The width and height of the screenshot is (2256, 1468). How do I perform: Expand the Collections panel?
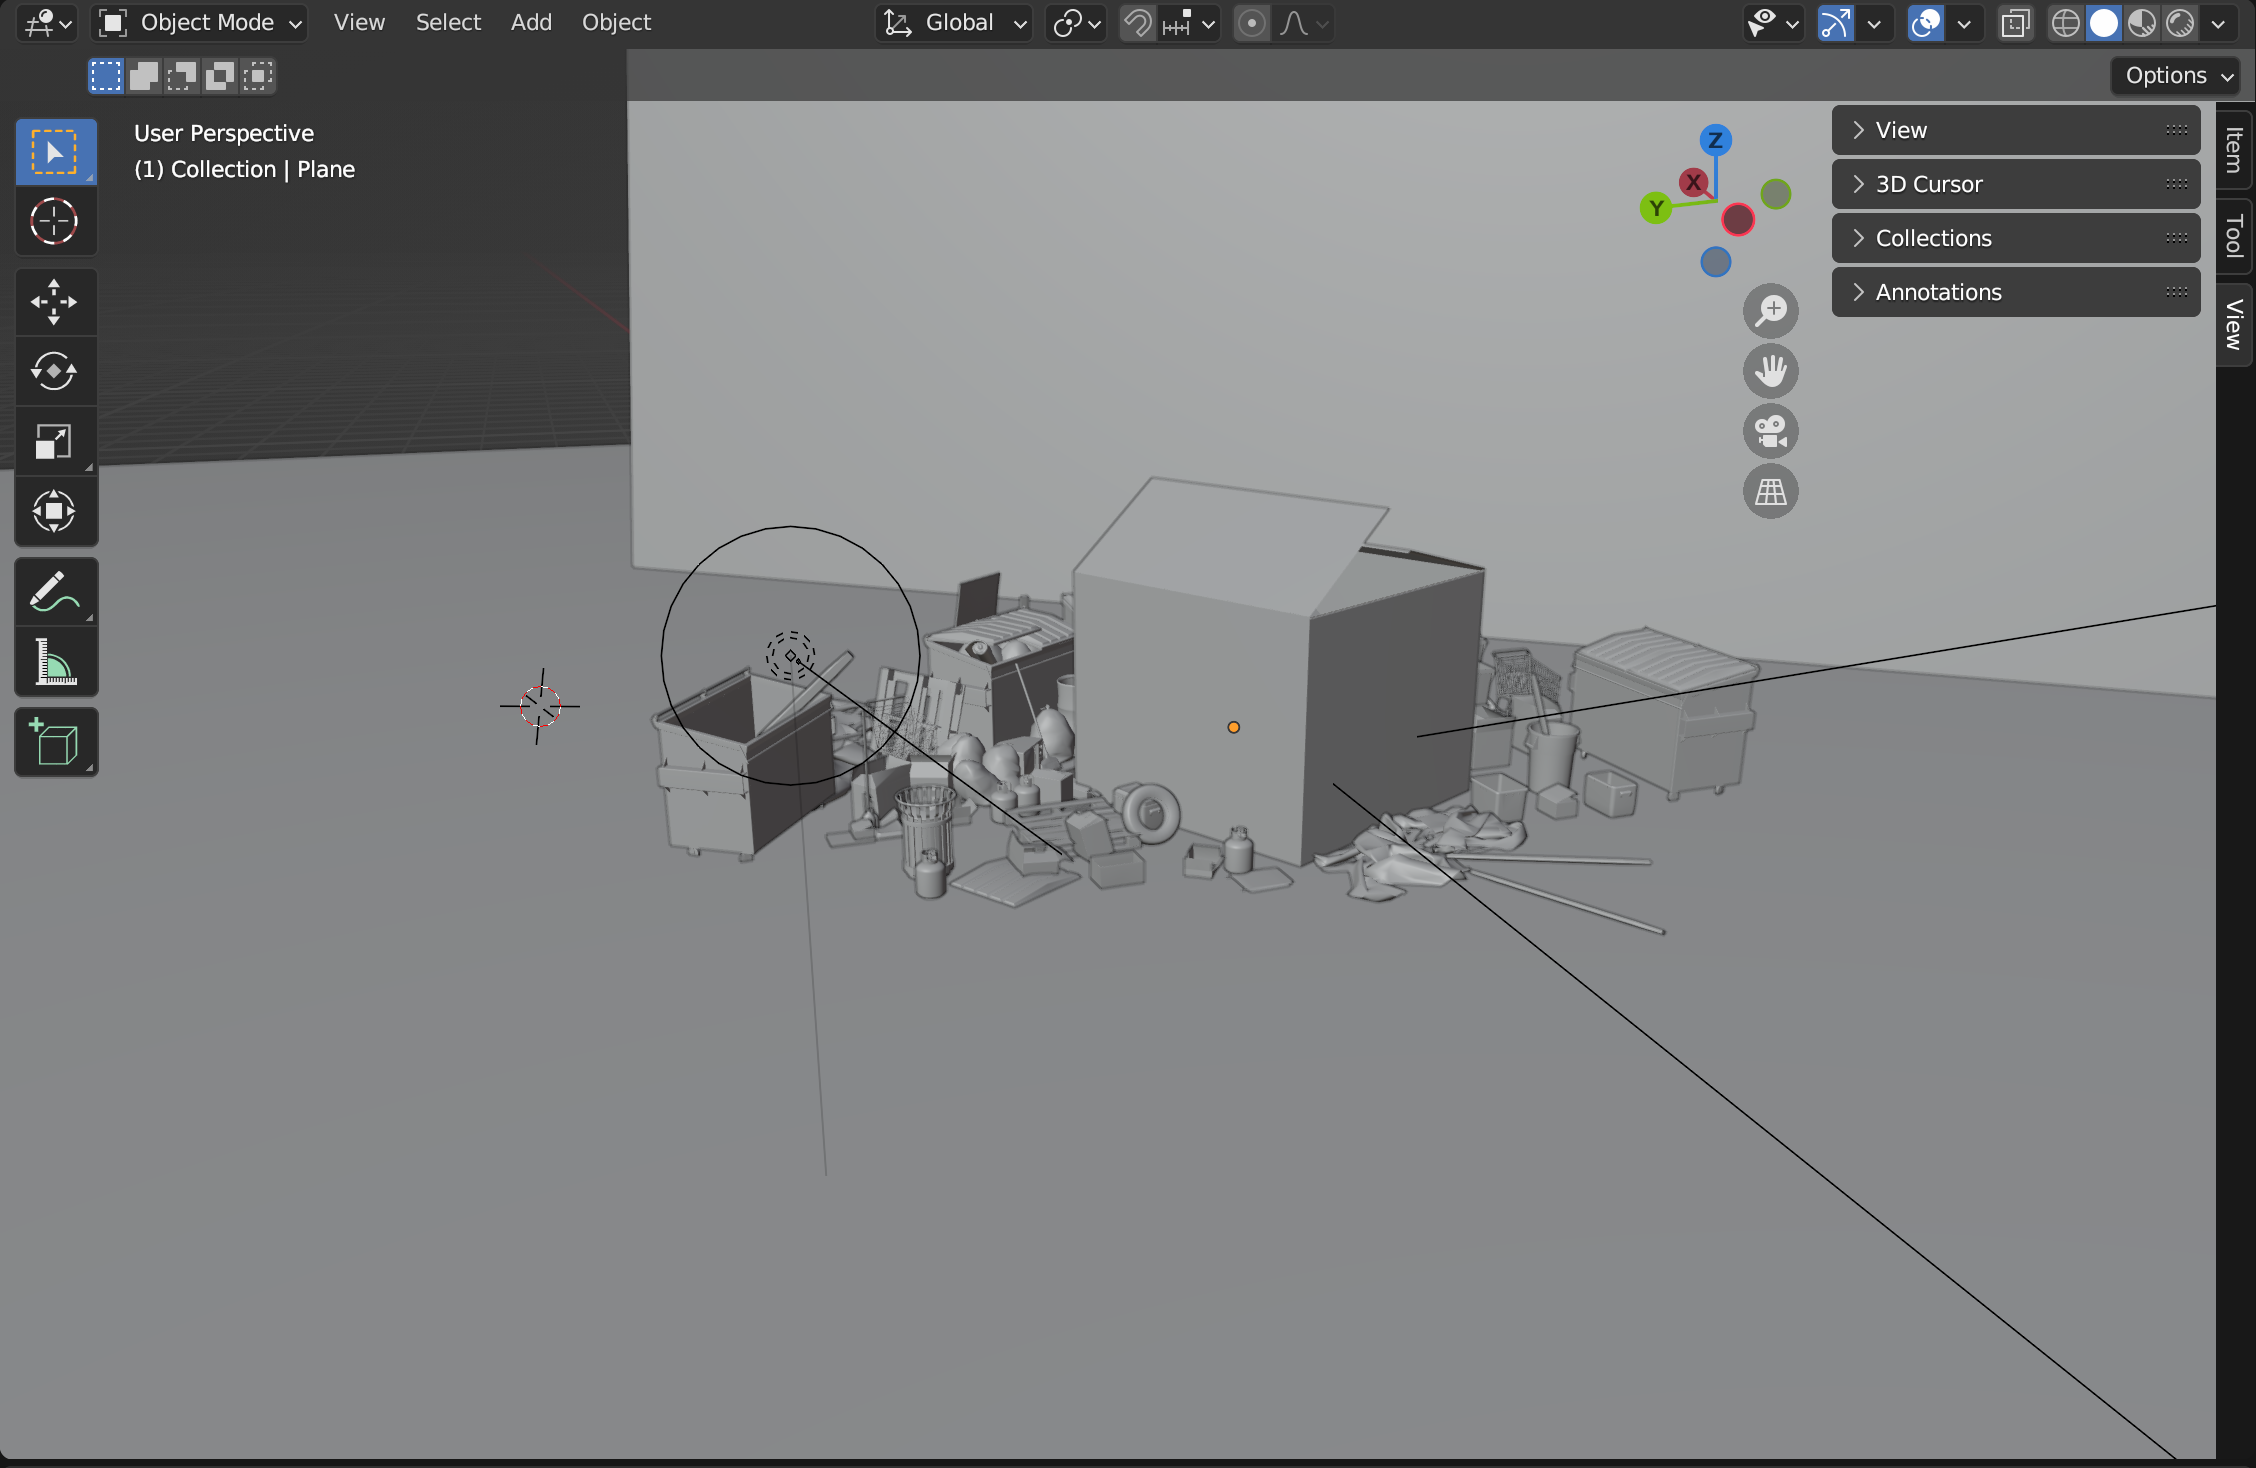click(2015, 238)
